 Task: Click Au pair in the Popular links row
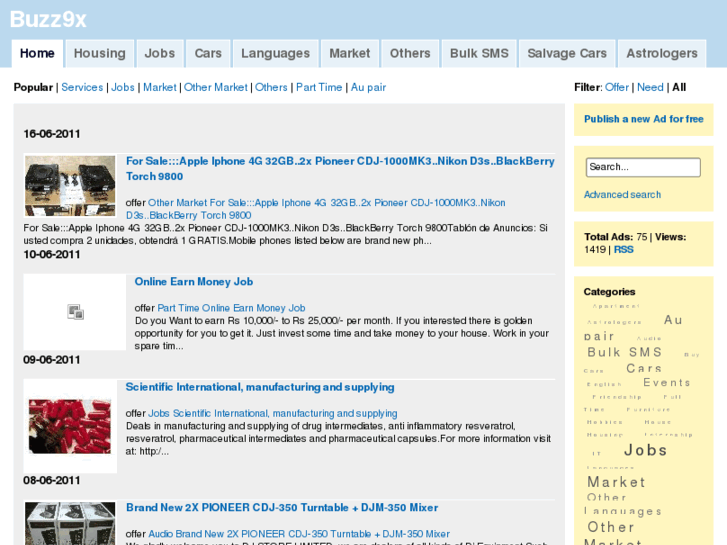(x=368, y=87)
